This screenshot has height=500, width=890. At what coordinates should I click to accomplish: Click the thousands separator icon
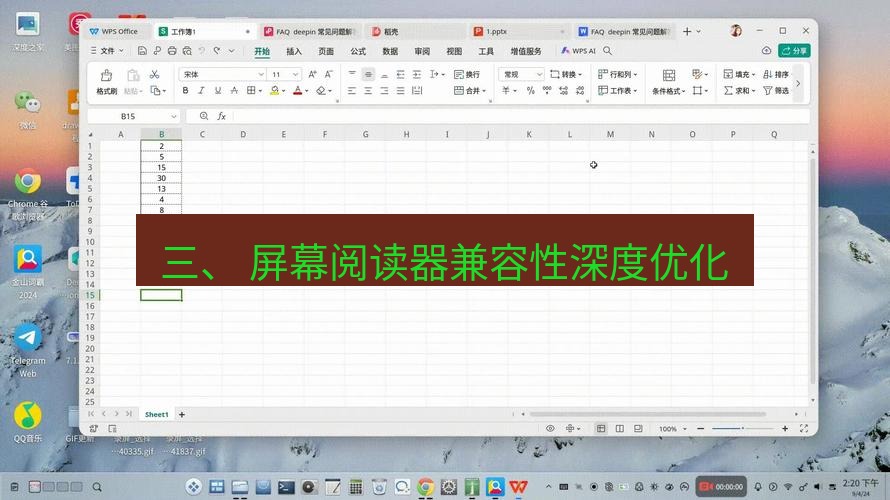pyautogui.click(x=547, y=91)
